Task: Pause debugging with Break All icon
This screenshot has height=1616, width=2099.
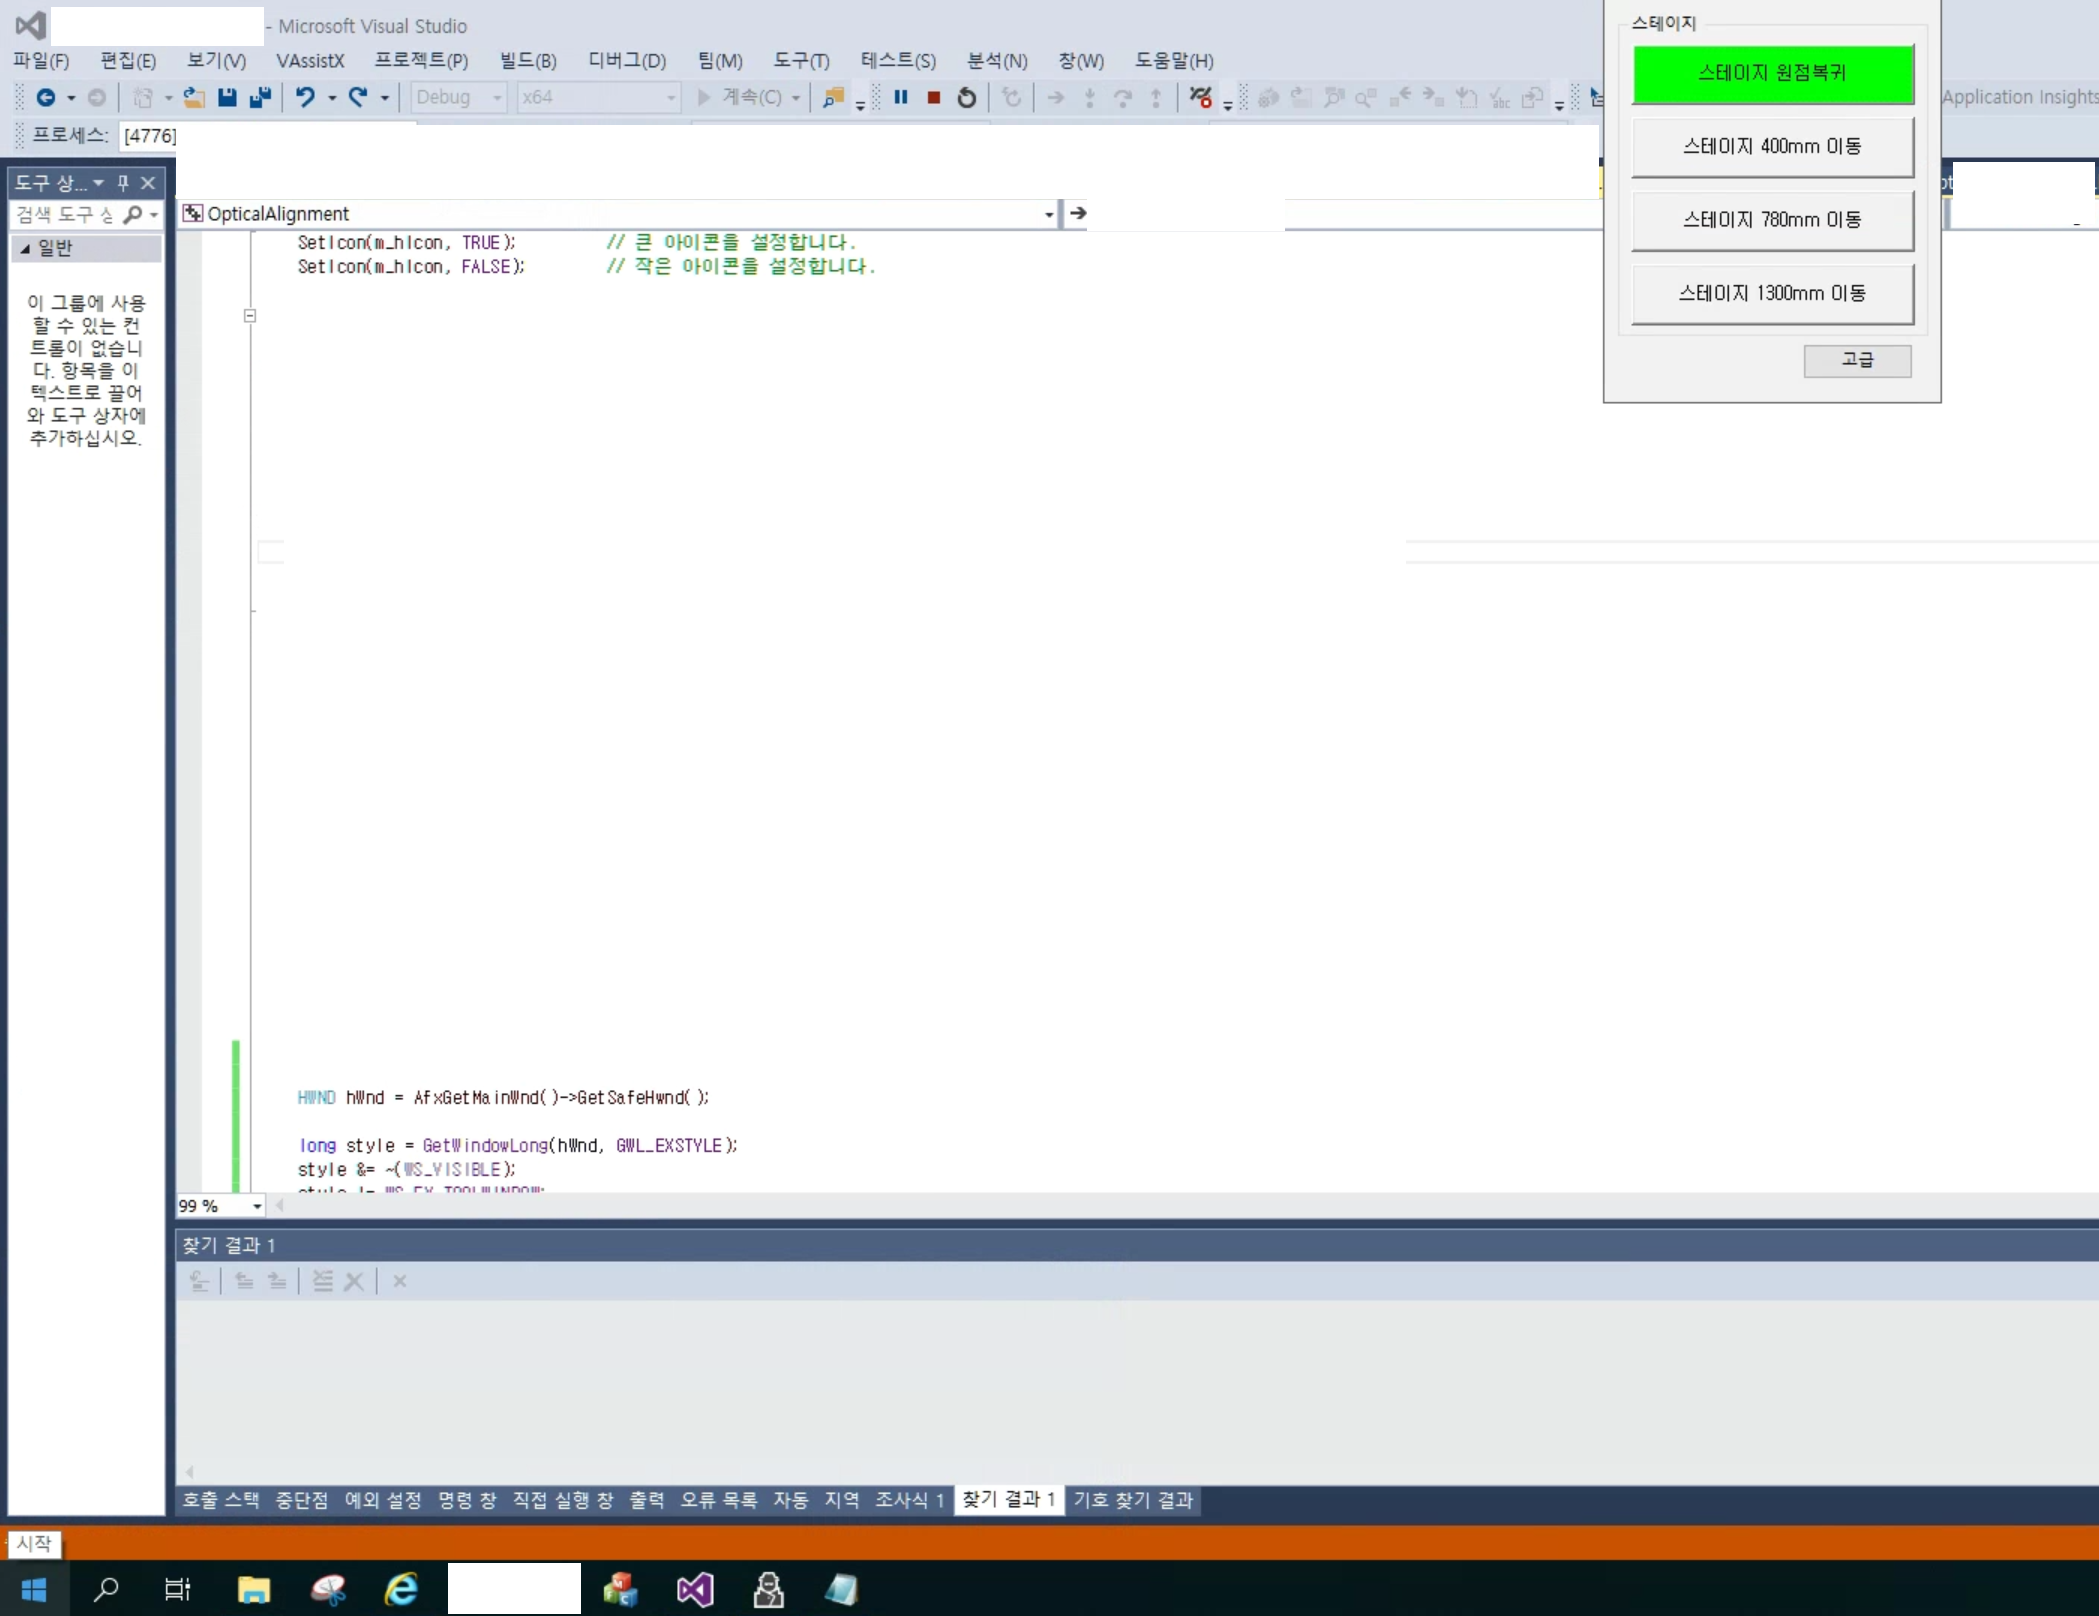Action: pos(900,97)
